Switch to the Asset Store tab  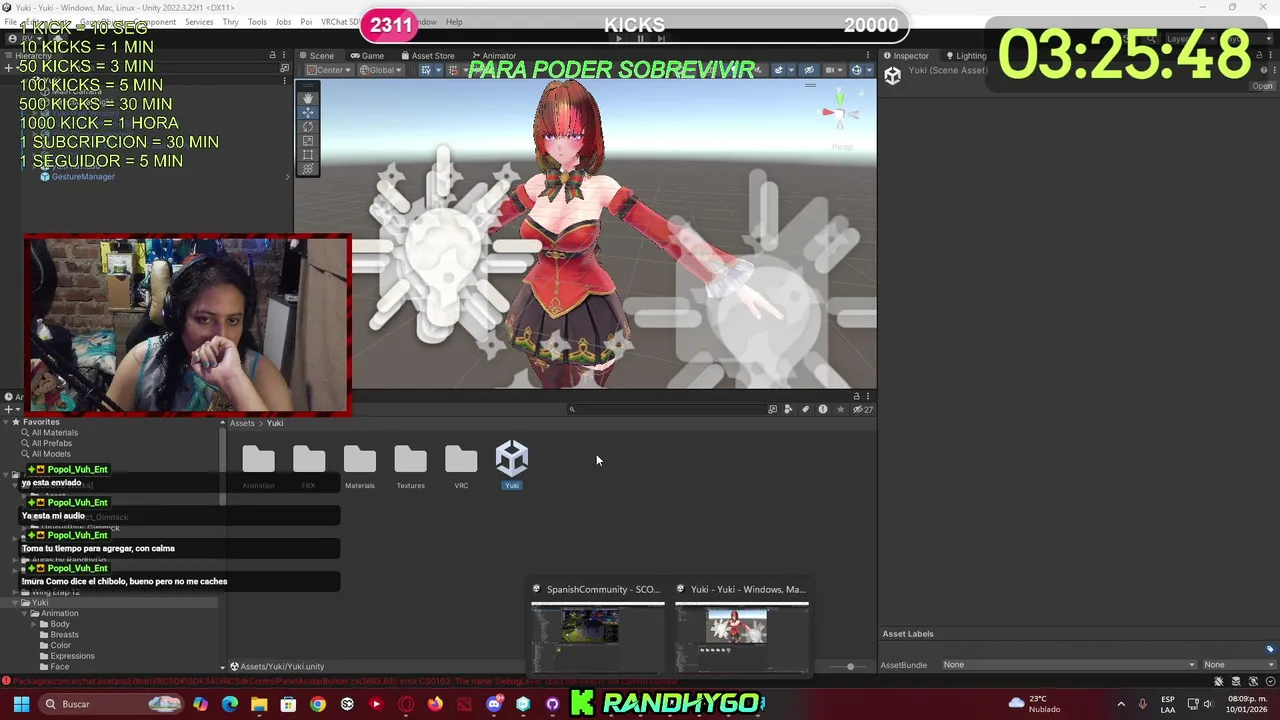tap(428, 55)
